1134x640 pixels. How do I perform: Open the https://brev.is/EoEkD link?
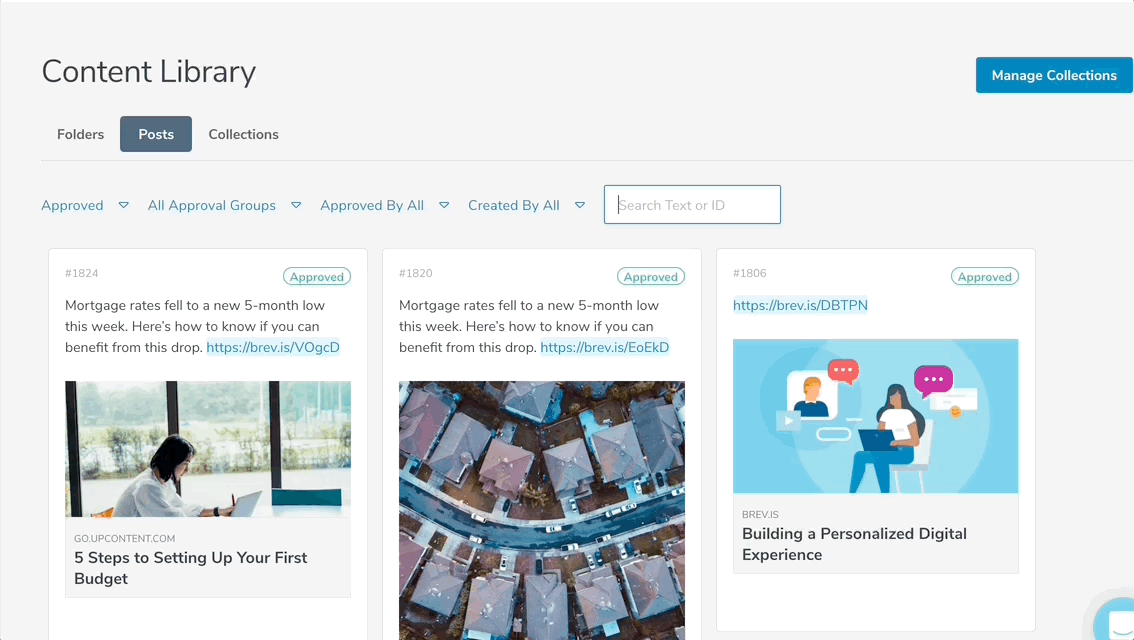(x=605, y=347)
